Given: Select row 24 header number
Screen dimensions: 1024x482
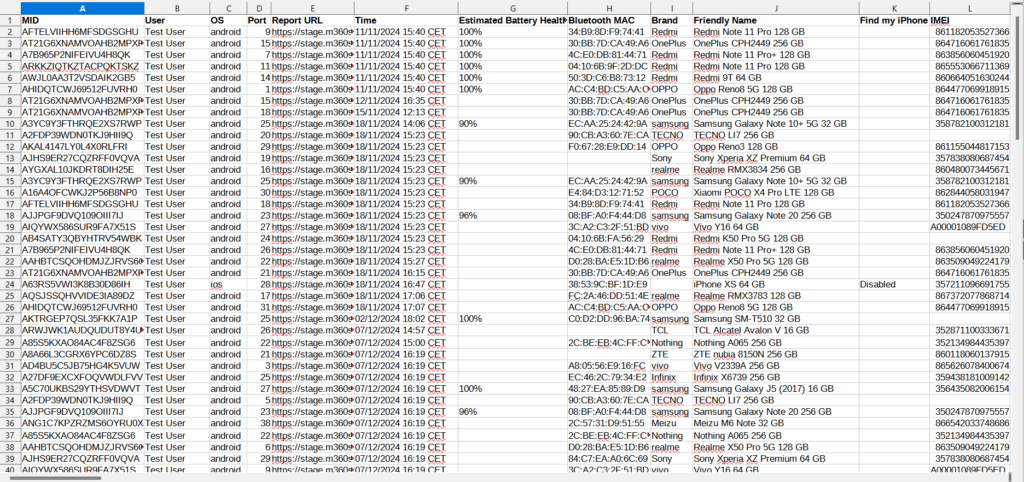Looking at the screenshot, I should (10, 284).
